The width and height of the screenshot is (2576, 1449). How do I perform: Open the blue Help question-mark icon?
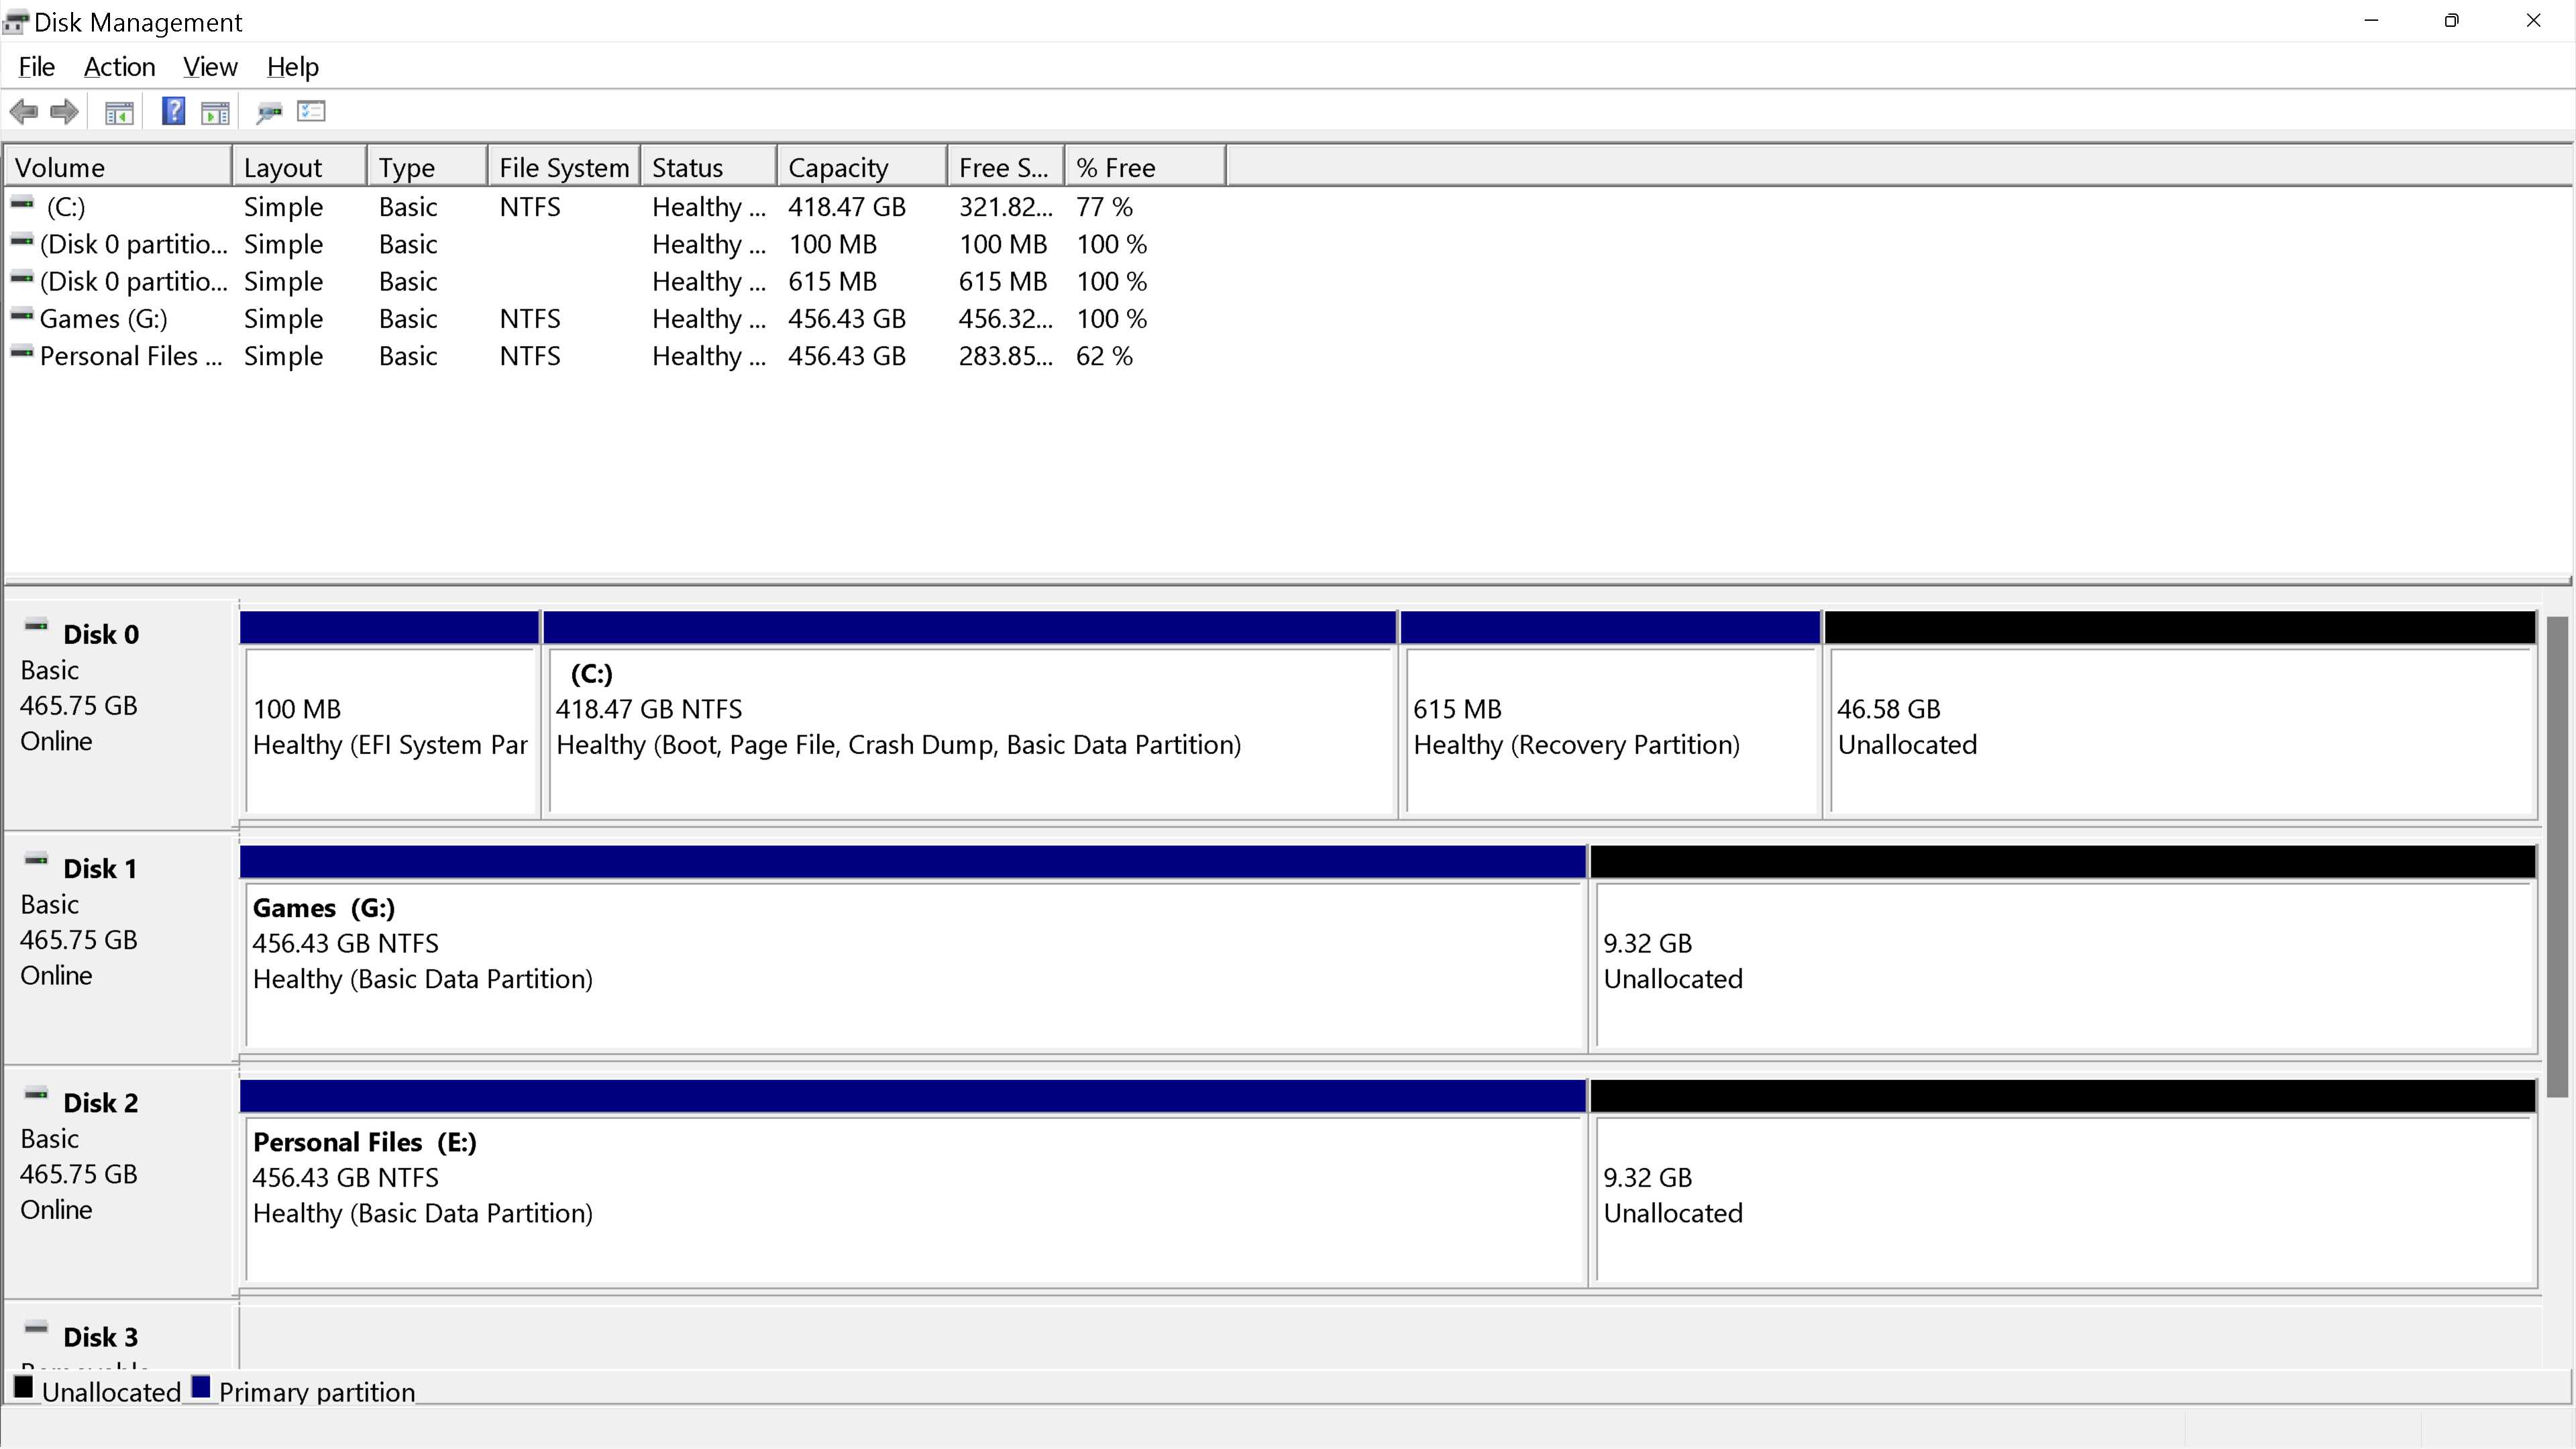coord(173,111)
